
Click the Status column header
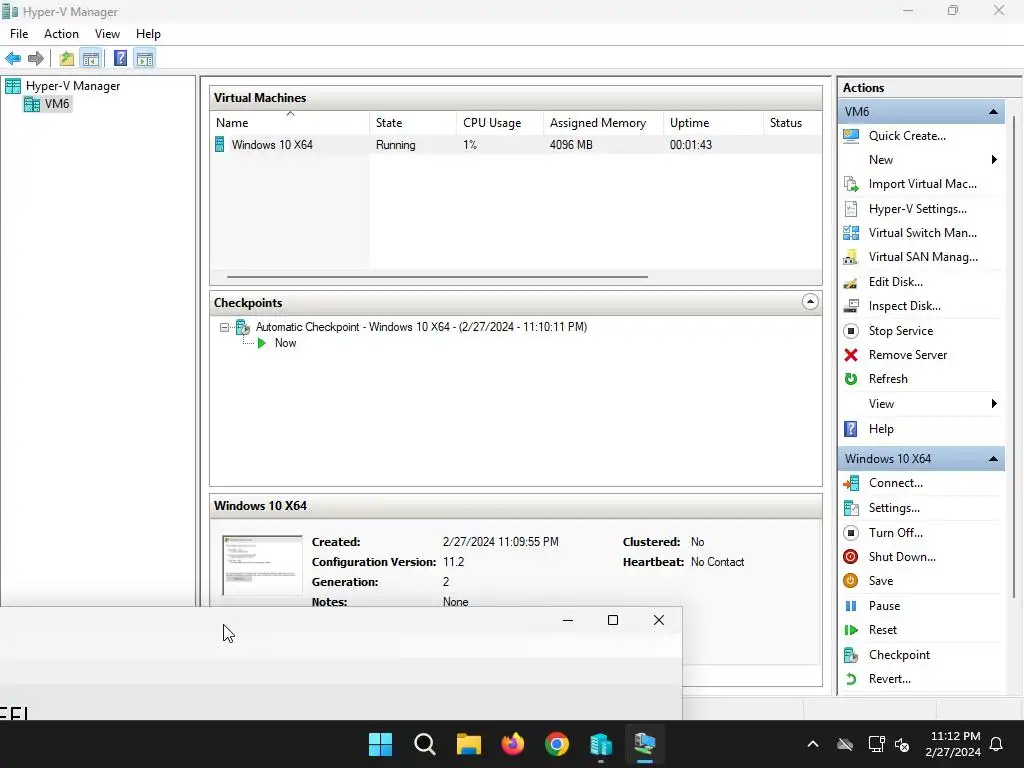click(793, 123)
